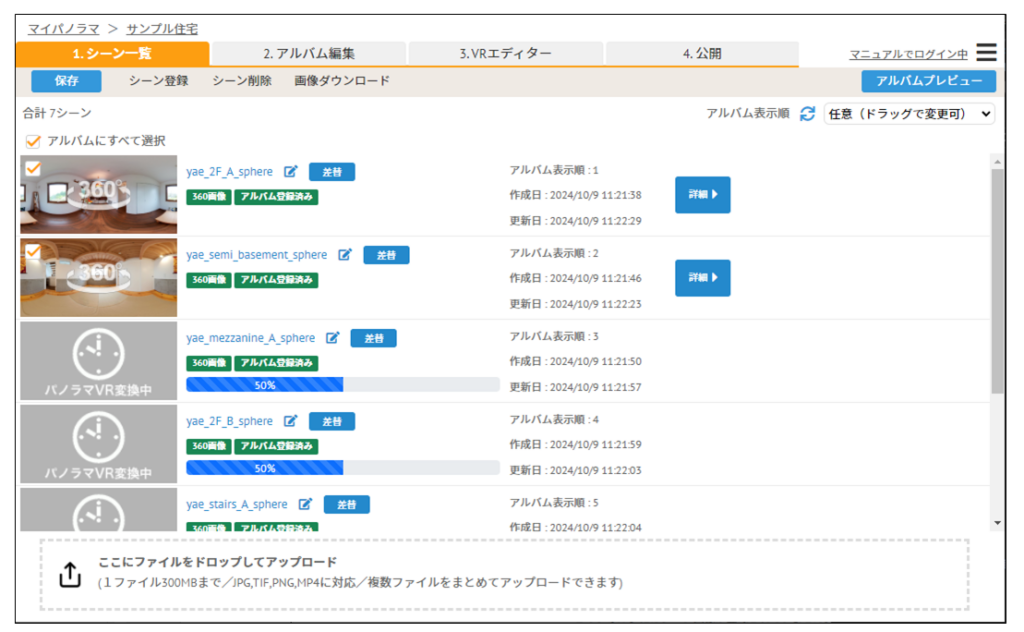Open the hamburger menu icon
The height and width of the screenshot is (632, 1024).
(x=986, y=53)
